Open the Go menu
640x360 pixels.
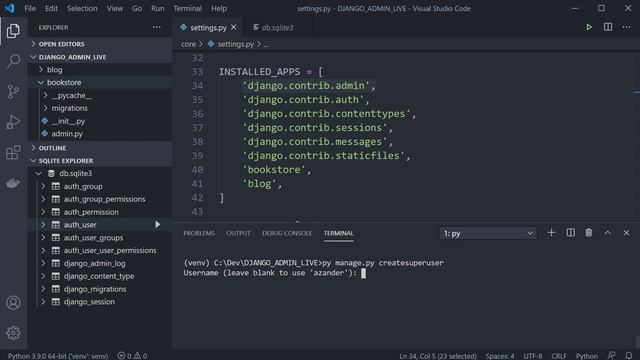(x=137, y=8)
